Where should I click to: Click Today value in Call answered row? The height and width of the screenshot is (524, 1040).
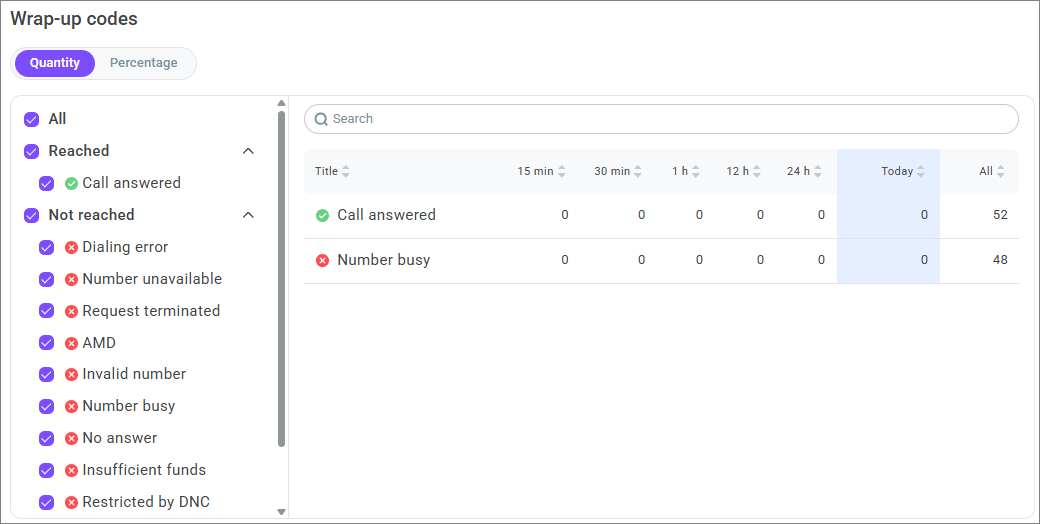924,215
